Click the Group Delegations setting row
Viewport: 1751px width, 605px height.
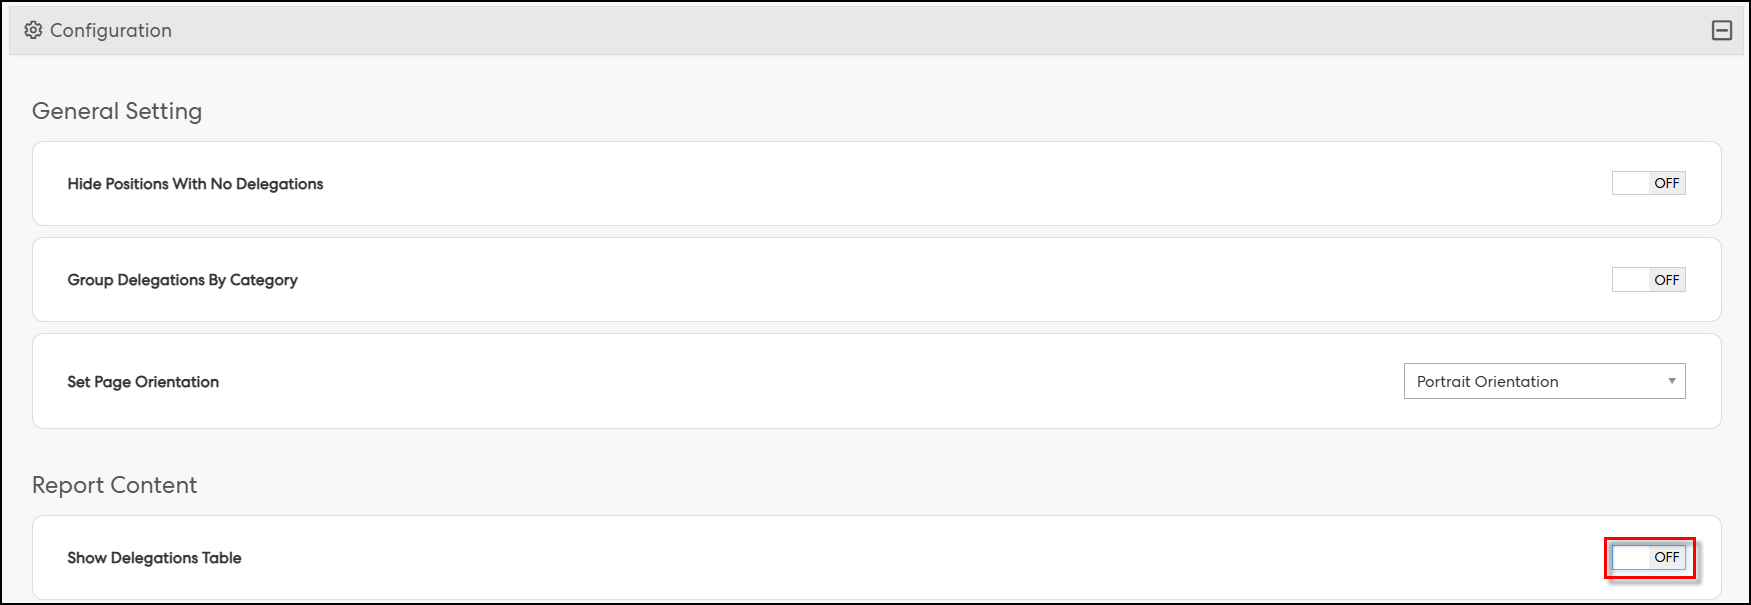877,280
